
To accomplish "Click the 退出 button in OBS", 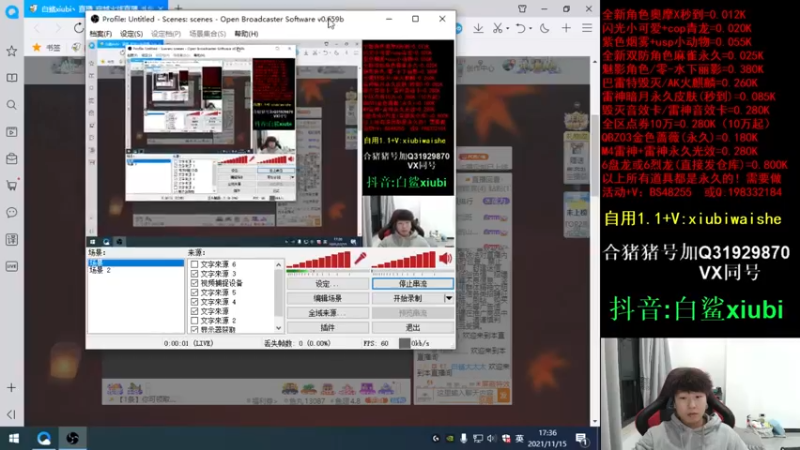I will pyautogui.click(x=412, y=328).
